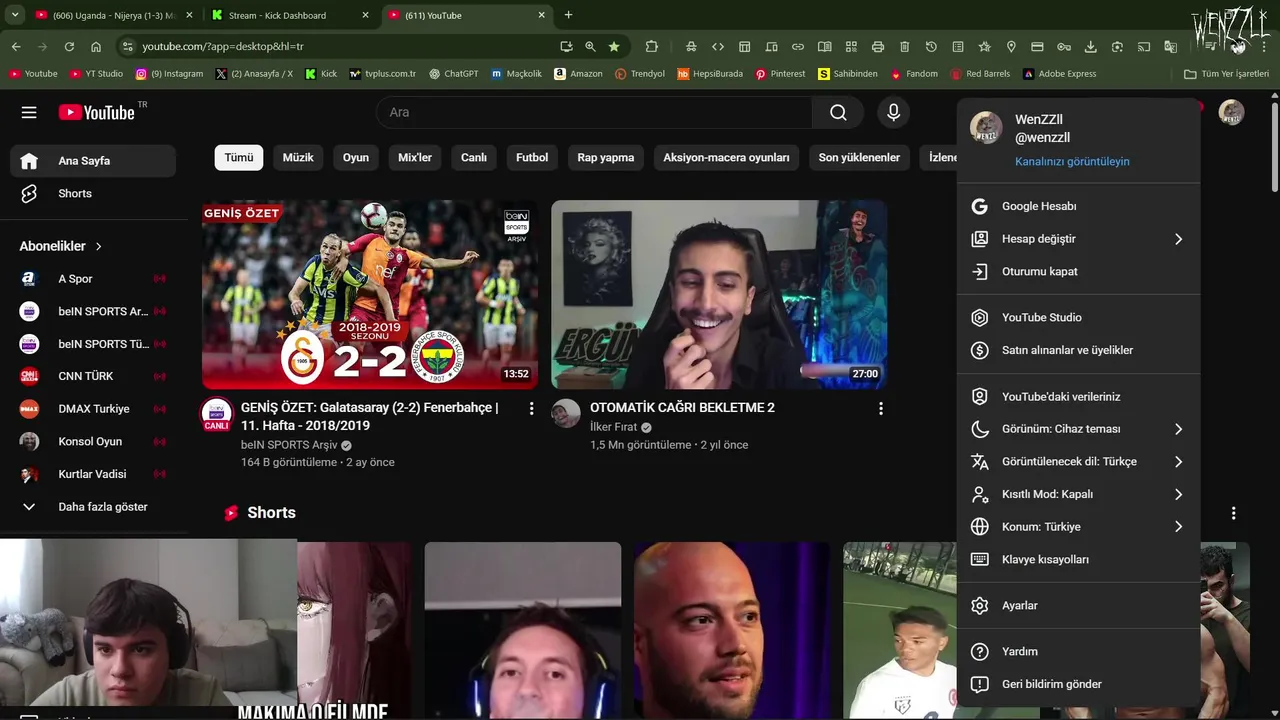Open the YouTube hamburger guide menu
The width and height of the screenshot is (1280, 720).
point(29,112)
